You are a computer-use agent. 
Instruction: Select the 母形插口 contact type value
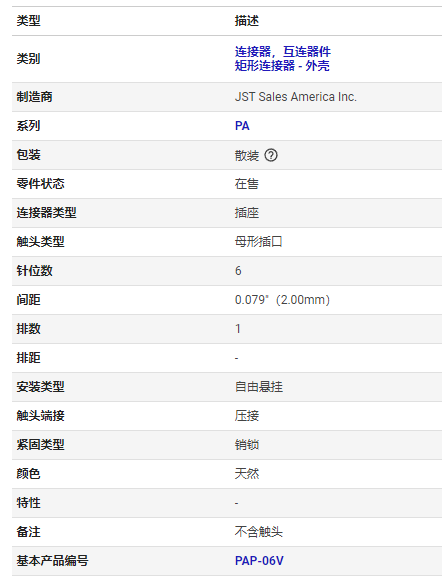click(258, 242)
